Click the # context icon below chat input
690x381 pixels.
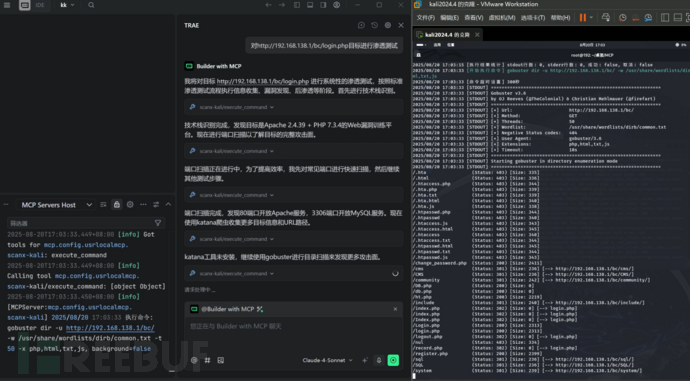tap(207, 360)
